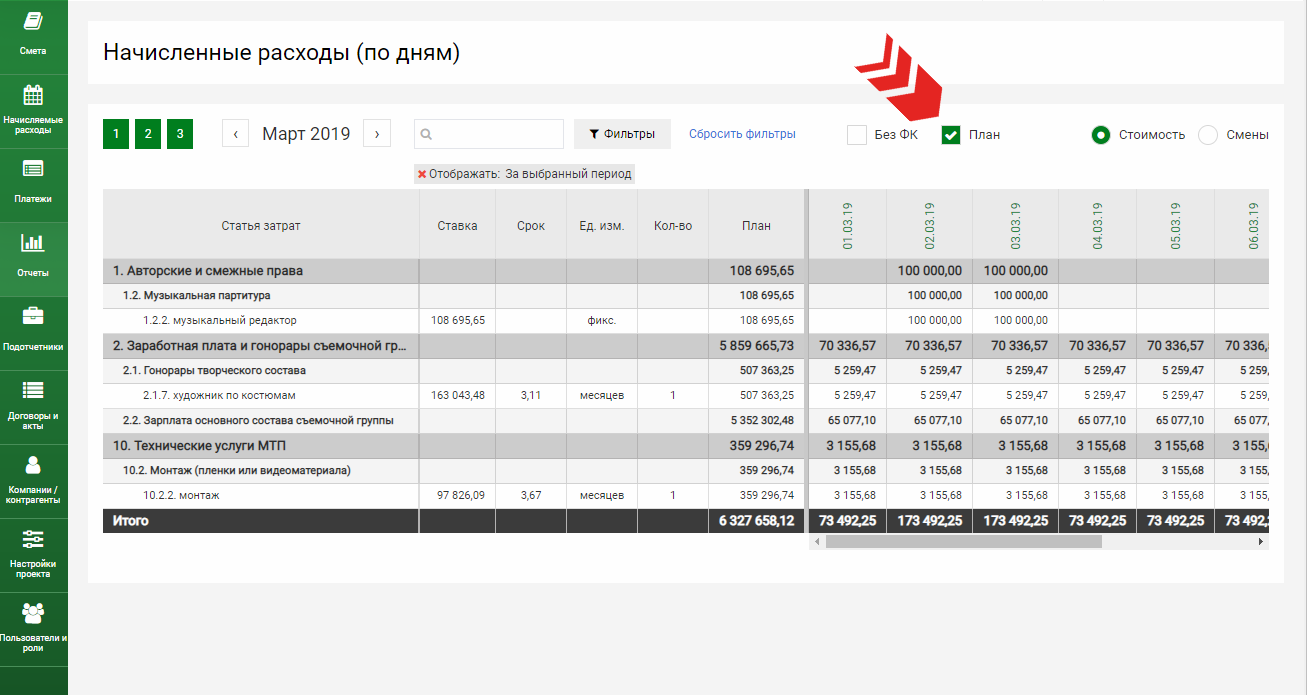Open the Фильтры filter panel
1307x695 pixels.
click(621, 134)
